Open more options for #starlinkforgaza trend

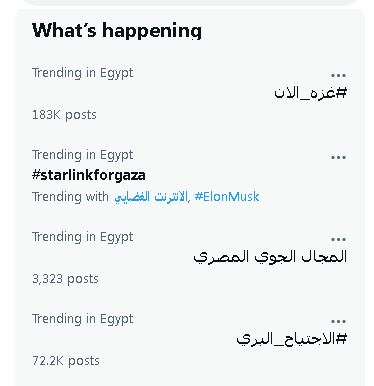point(338,157)
